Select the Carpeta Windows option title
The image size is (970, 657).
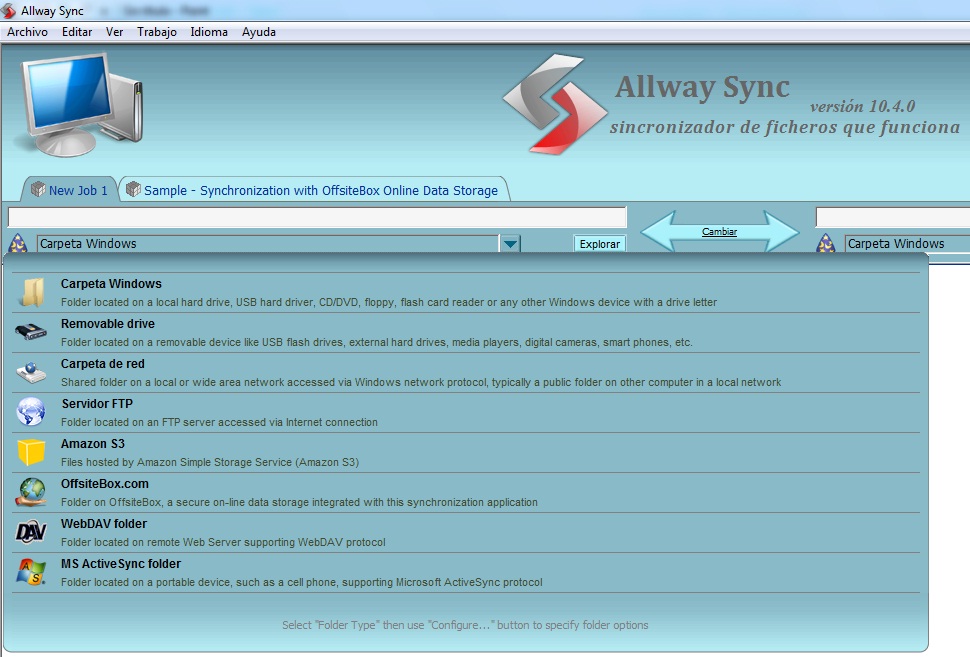pos(111,284)
